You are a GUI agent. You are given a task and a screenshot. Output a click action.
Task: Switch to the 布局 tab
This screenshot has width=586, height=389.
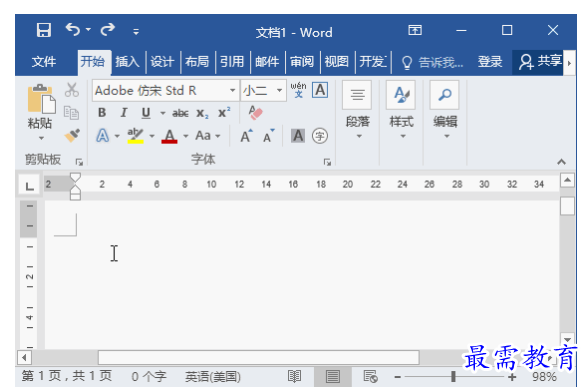(x=197, y=62)
